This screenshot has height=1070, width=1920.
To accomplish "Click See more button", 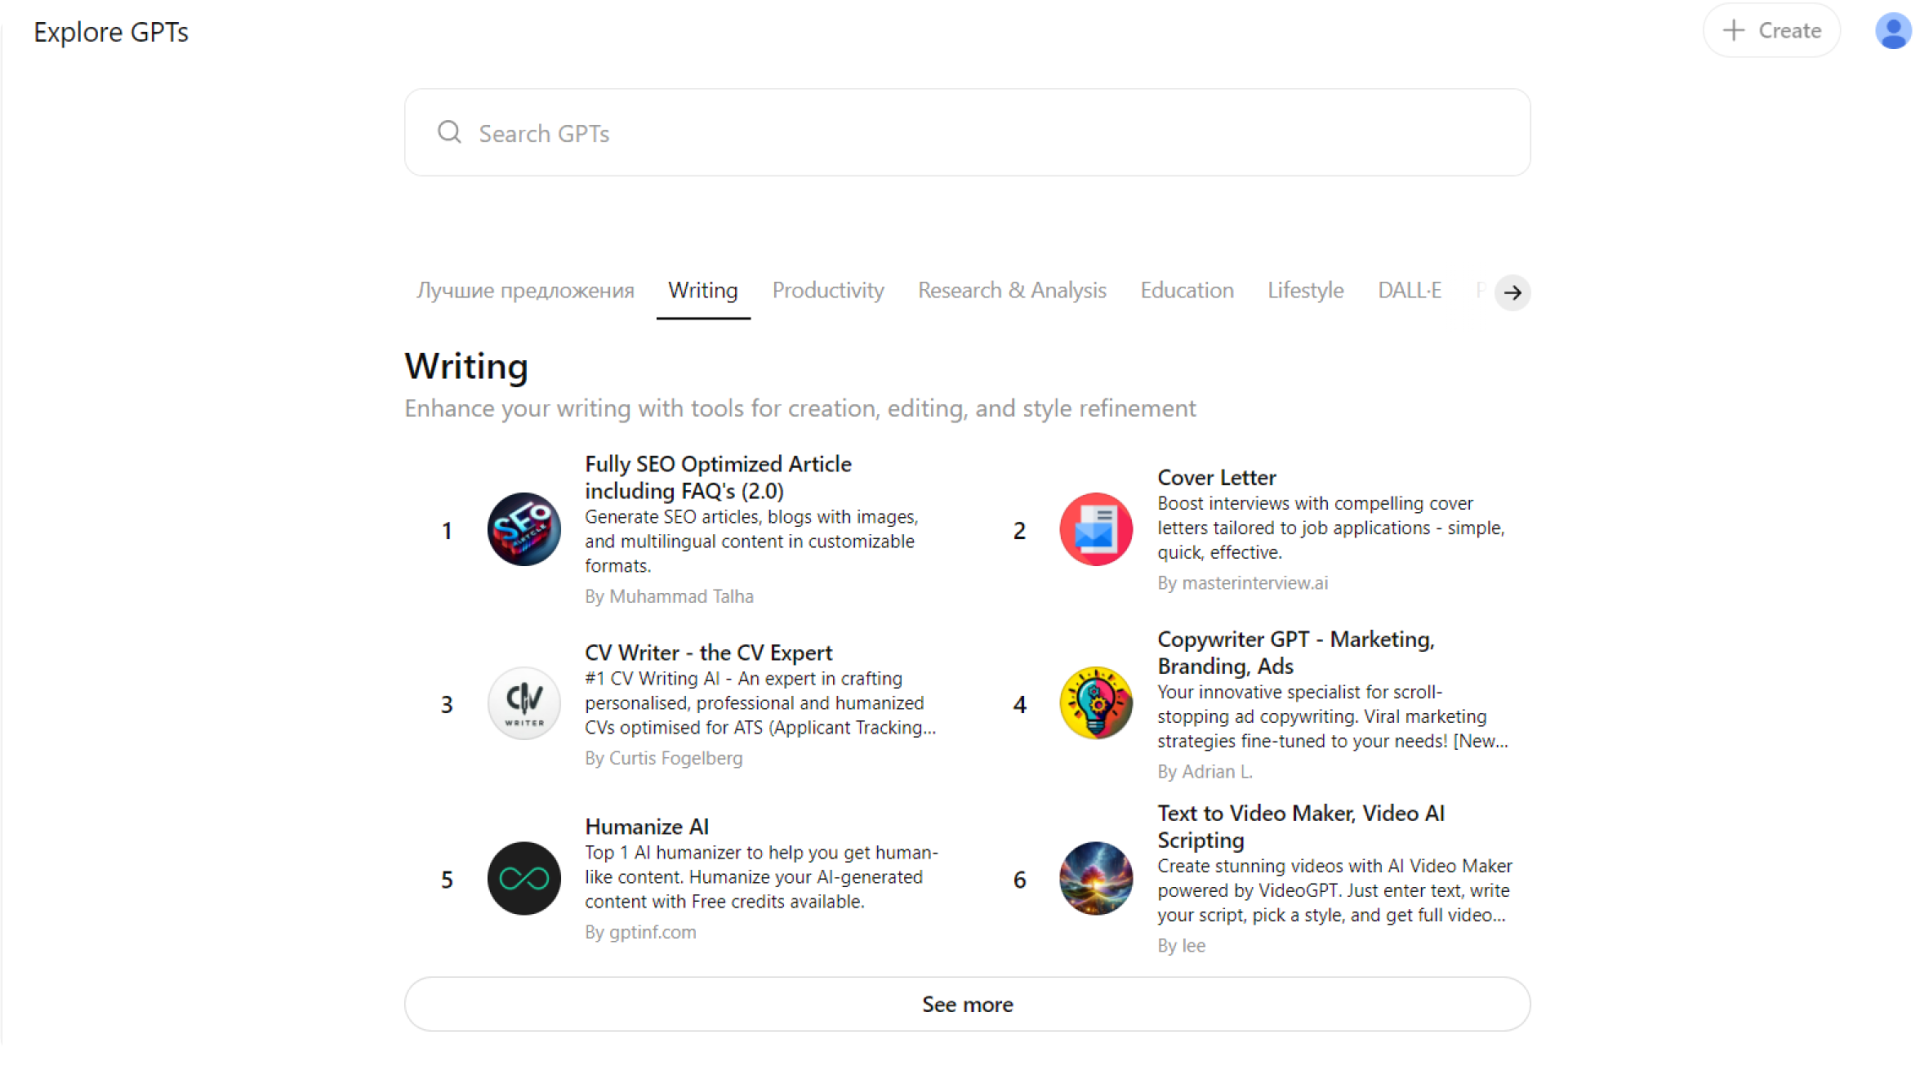I will click(x=967, y=1004).
